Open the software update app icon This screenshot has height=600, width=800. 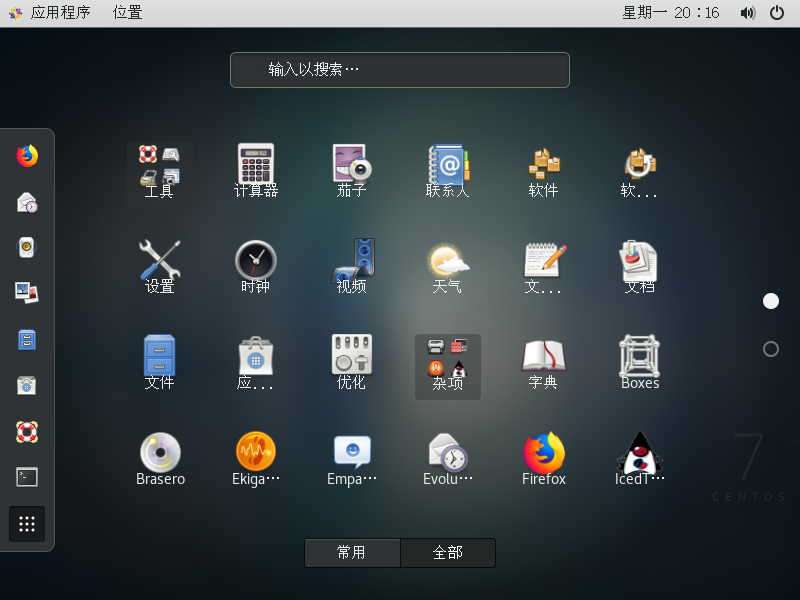[x=639, y=171]
